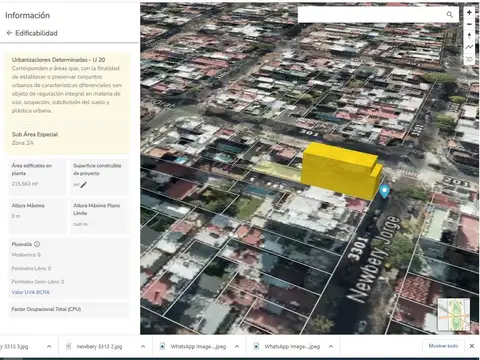
Task: Close the downloads bar
Action: coord(472,346)
